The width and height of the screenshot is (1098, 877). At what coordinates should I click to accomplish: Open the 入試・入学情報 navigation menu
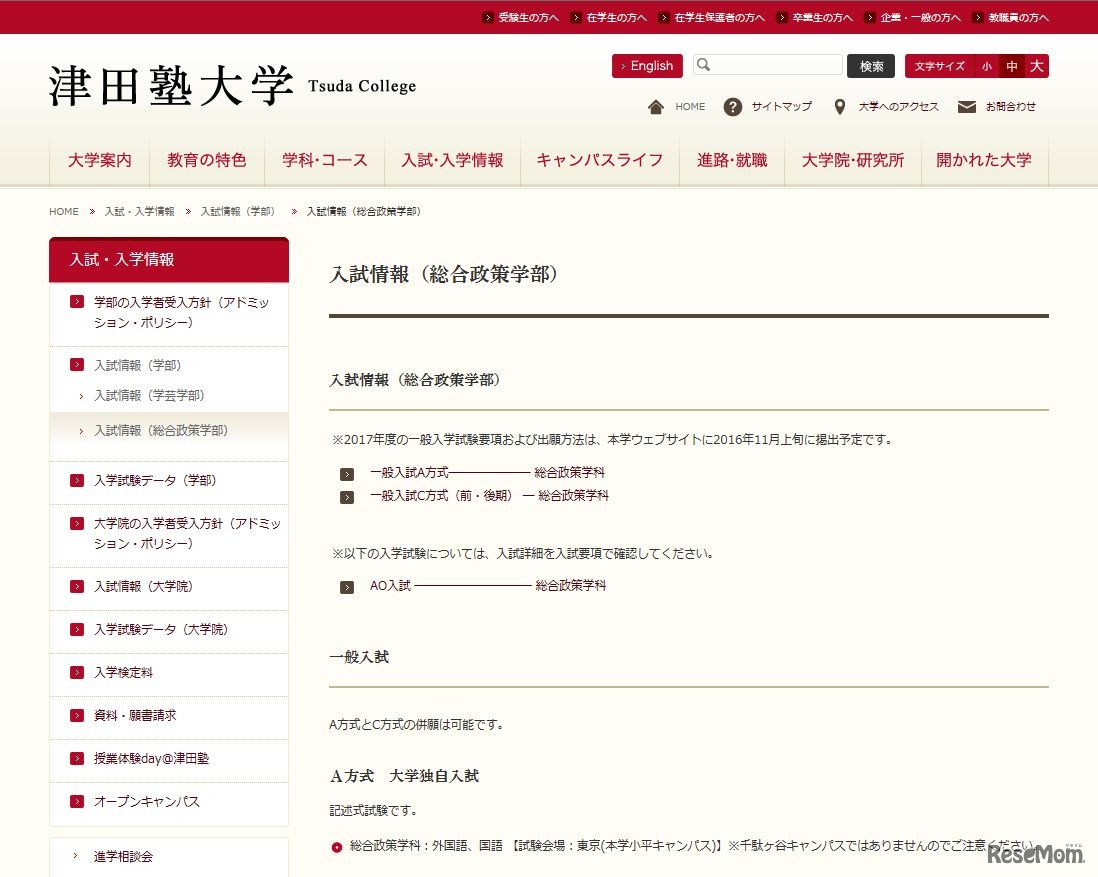452,158
